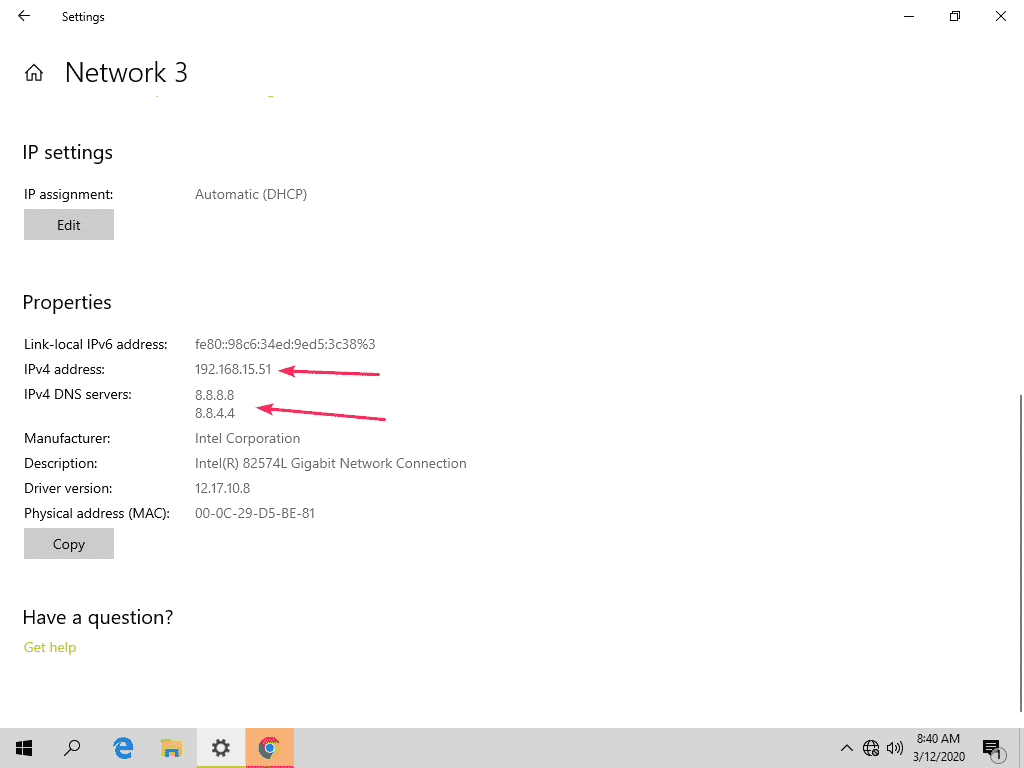1024x768 pixels.
Task: Select the MAC address 00-0C-29-D5-BE-81
Action: pos(255,513)
